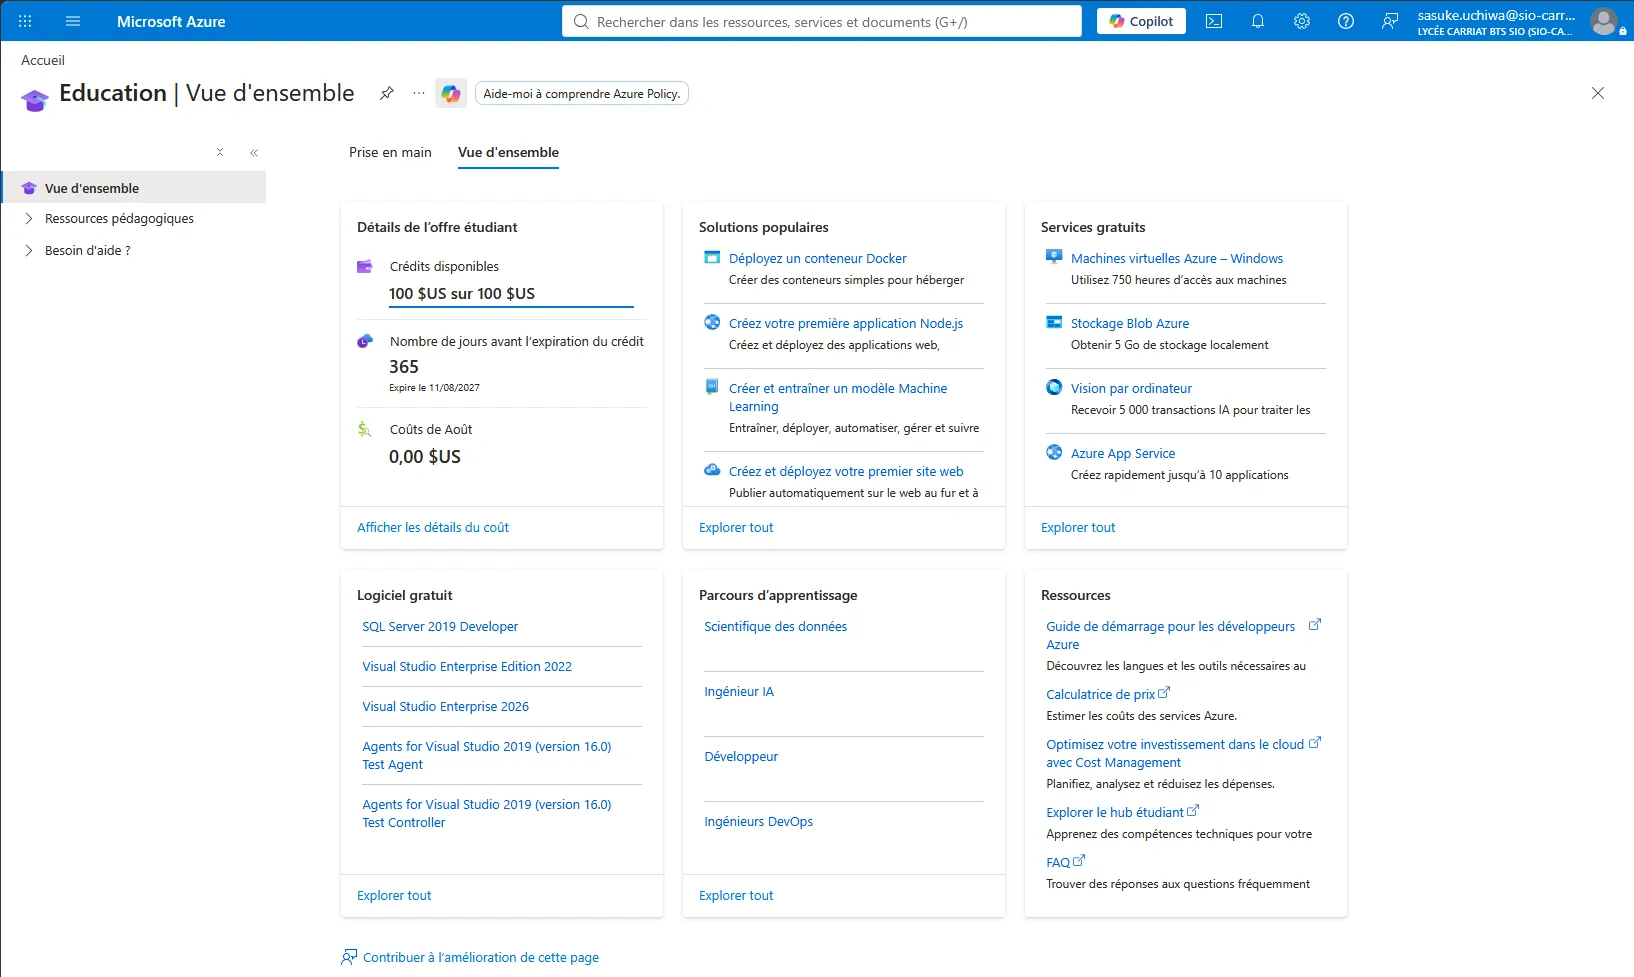The width and height of the screenshot is (1634, 977).
Task: Click the Azure App Service icon
Action: [1054, 452]
